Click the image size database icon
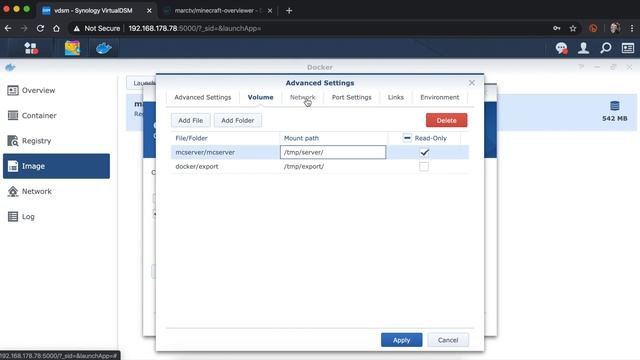 tap(615, 106)
